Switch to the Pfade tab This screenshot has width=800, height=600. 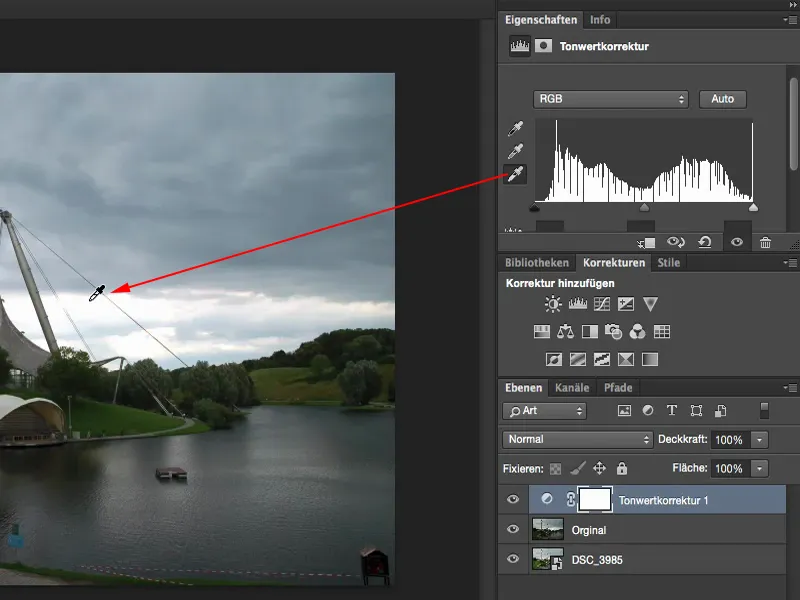pyautogui.click(x=618, y=388)
